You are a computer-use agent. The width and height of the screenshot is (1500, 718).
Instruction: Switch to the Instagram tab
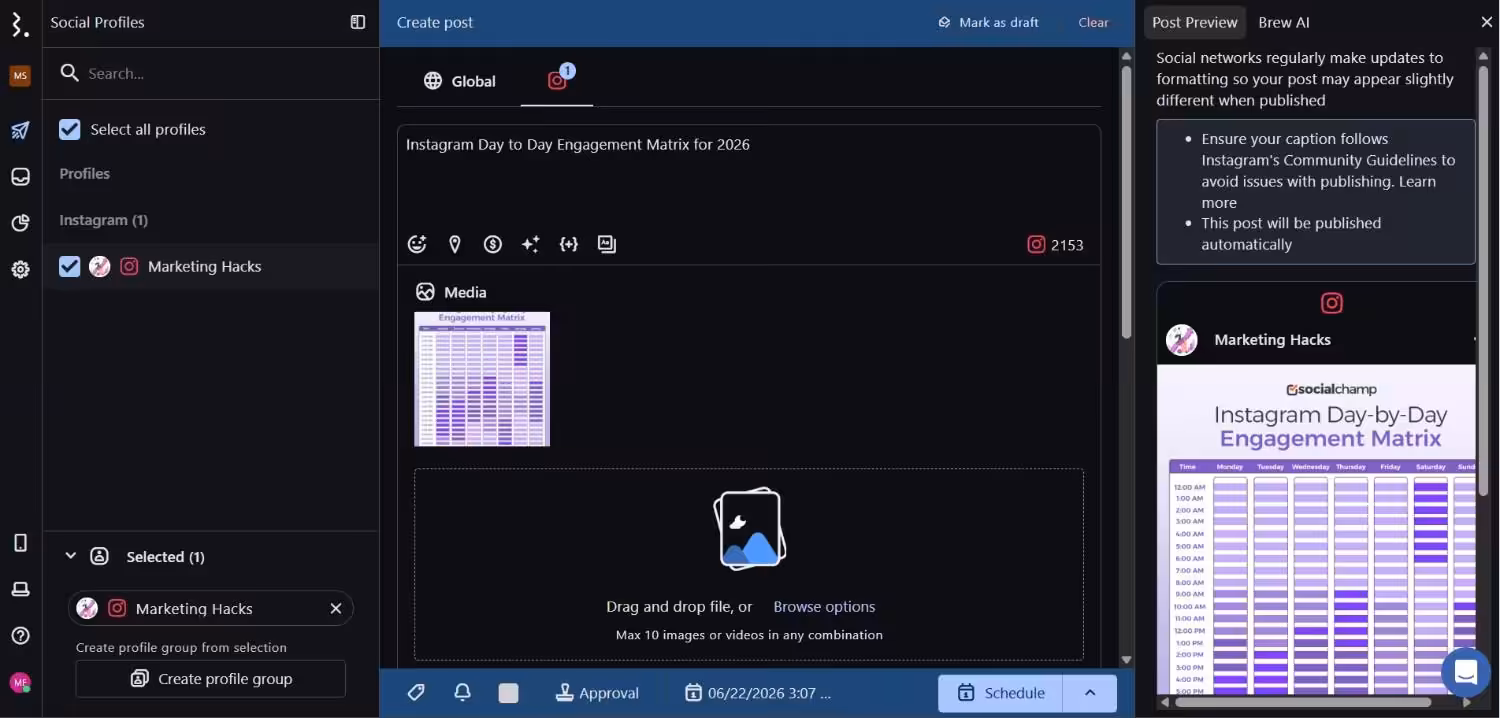(x=557, y=81)
